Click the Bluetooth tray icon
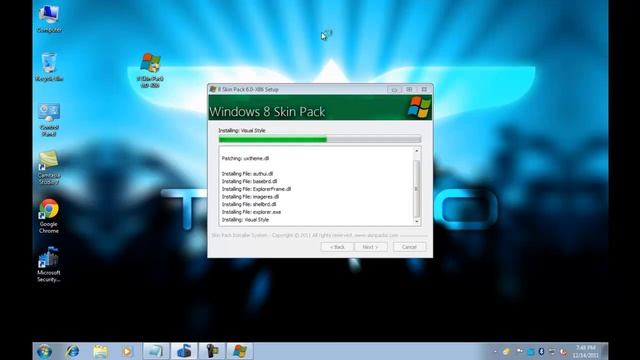This screenshot has height=360, width=640. 541,351
